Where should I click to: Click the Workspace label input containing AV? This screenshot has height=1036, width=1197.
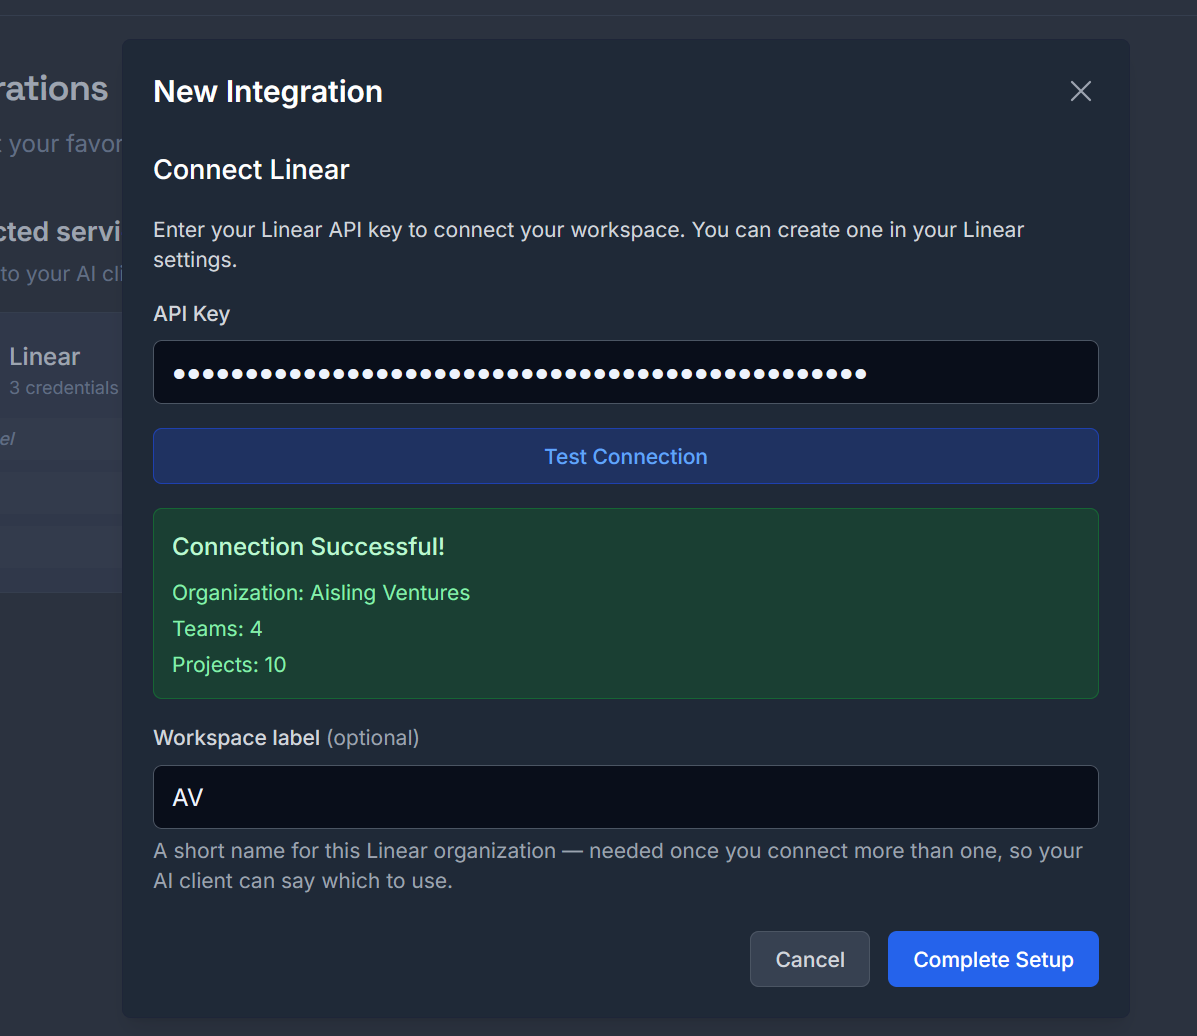tap(625, 797)
